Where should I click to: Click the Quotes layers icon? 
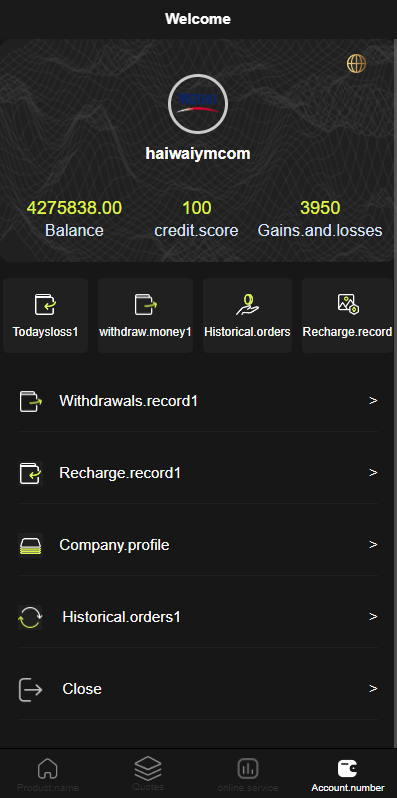tap(148, 767)
